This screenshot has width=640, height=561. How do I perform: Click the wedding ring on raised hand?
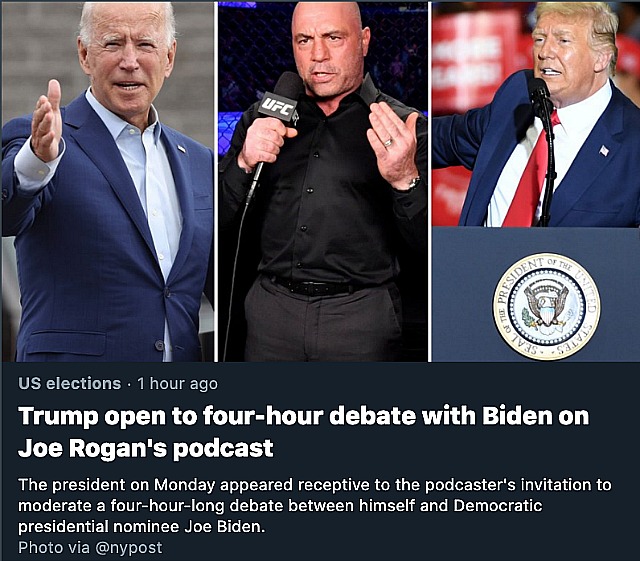click(388, 142)
